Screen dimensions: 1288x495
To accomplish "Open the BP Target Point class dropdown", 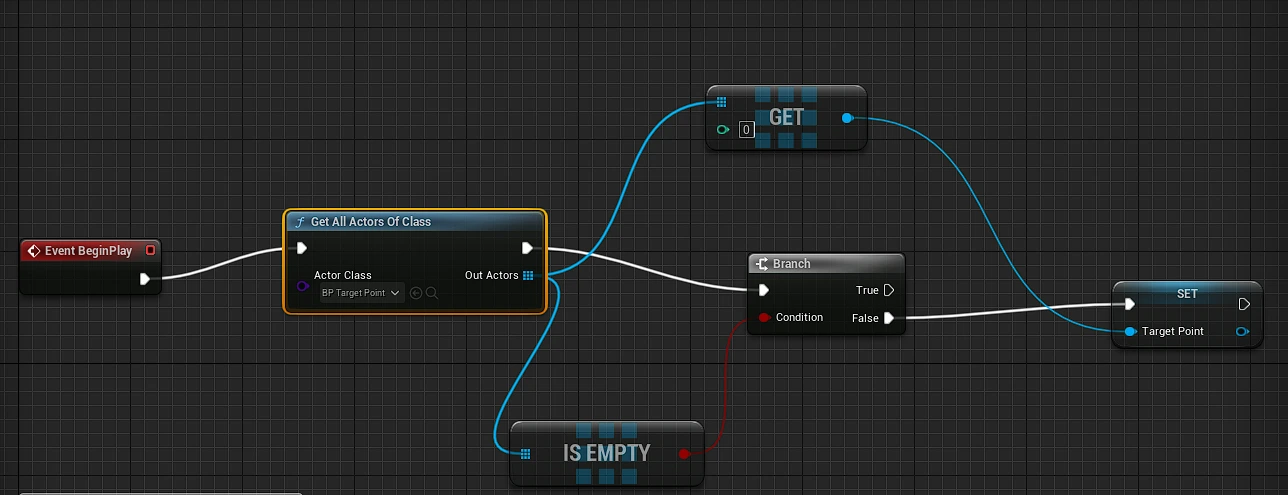I will [361, 293].
